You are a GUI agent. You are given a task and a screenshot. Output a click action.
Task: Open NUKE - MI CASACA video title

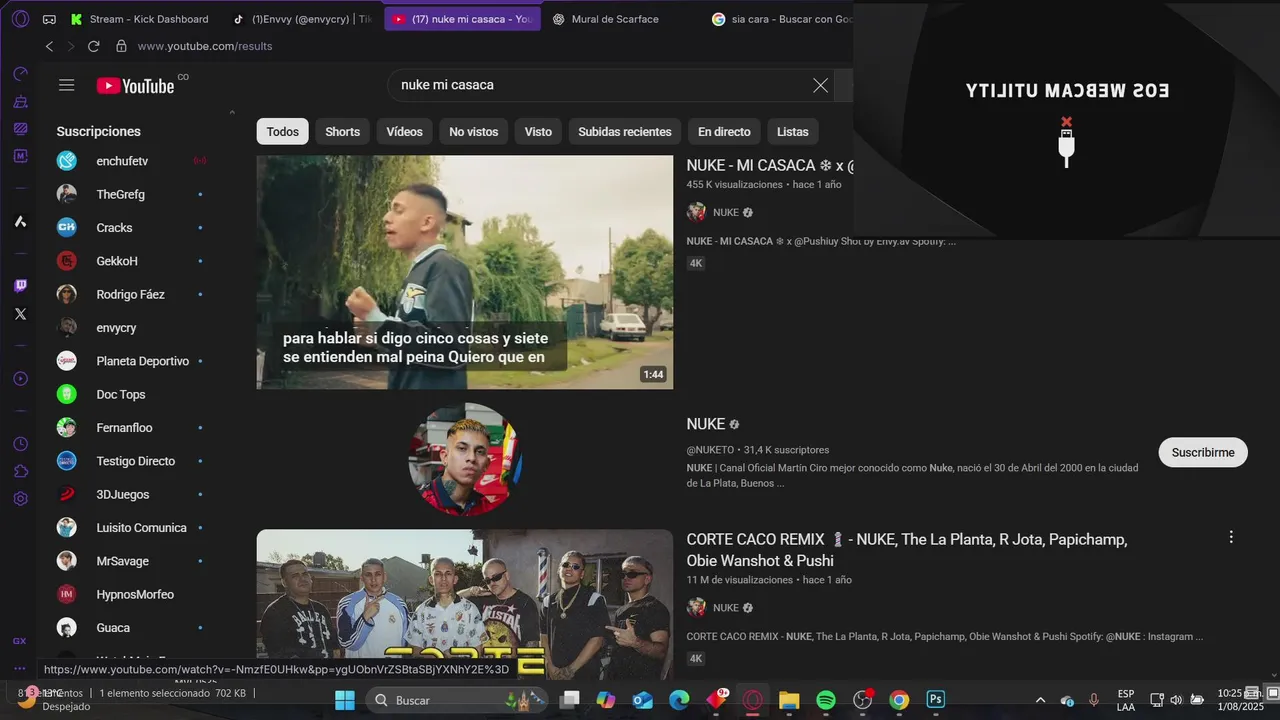pos(770,166)
